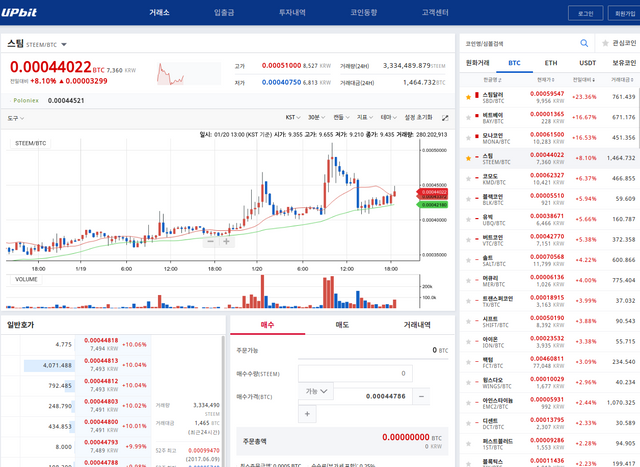Viewport: 640px width, 467px height.
Task: Favorite star for MER/BTC row
Action: 468,281
